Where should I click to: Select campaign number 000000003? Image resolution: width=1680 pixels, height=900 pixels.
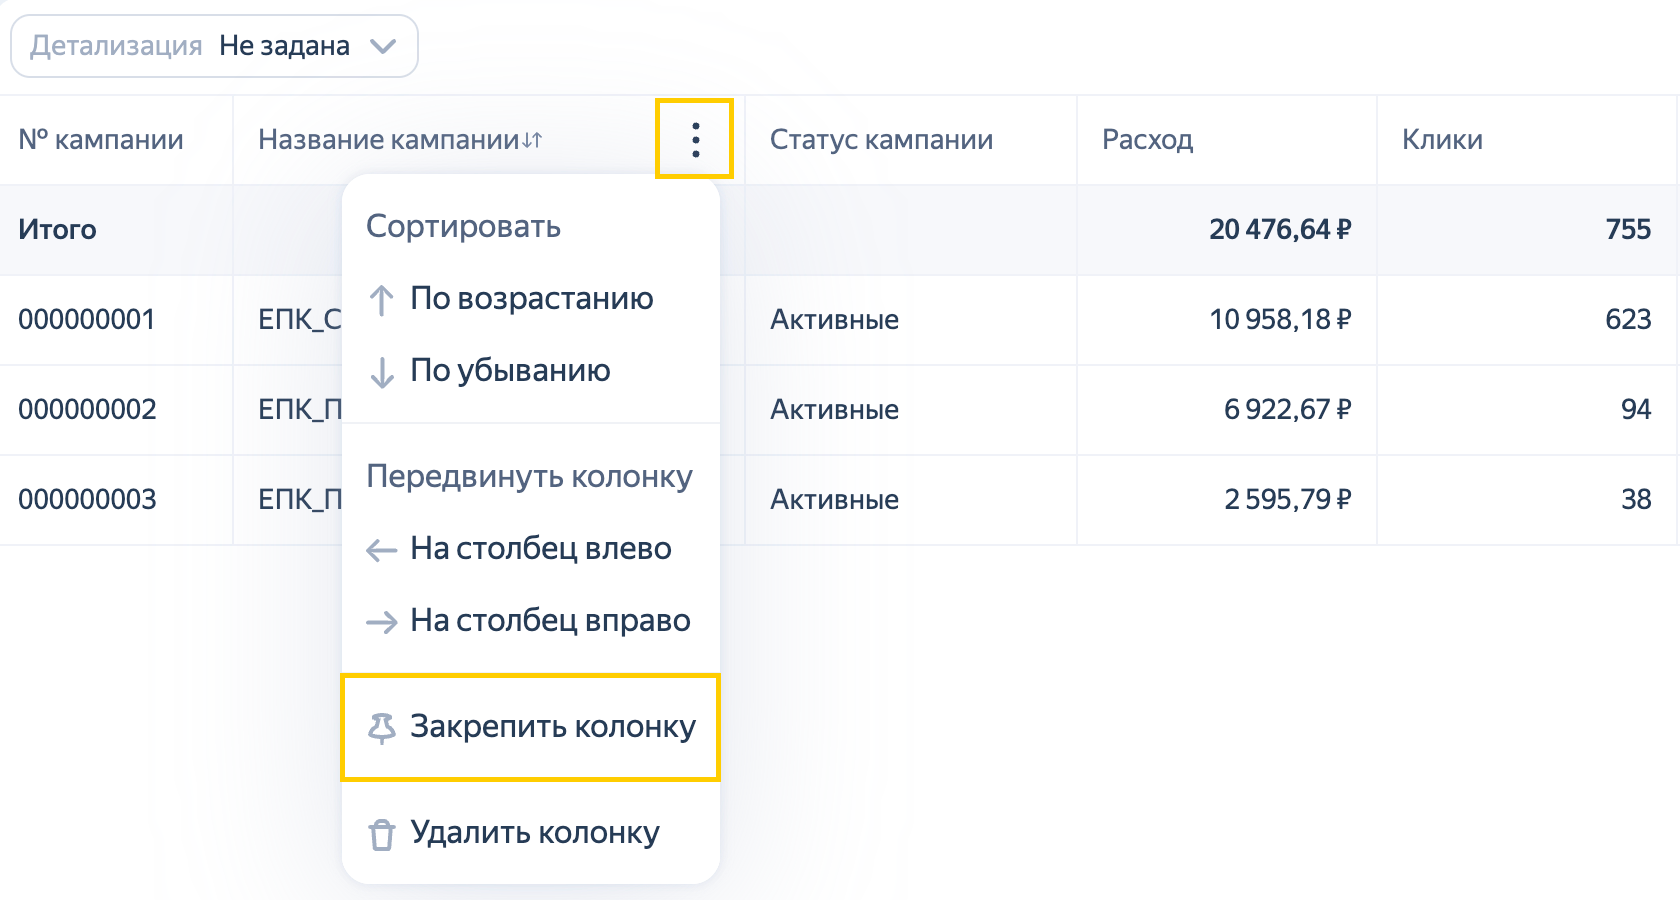click(87, 500)
